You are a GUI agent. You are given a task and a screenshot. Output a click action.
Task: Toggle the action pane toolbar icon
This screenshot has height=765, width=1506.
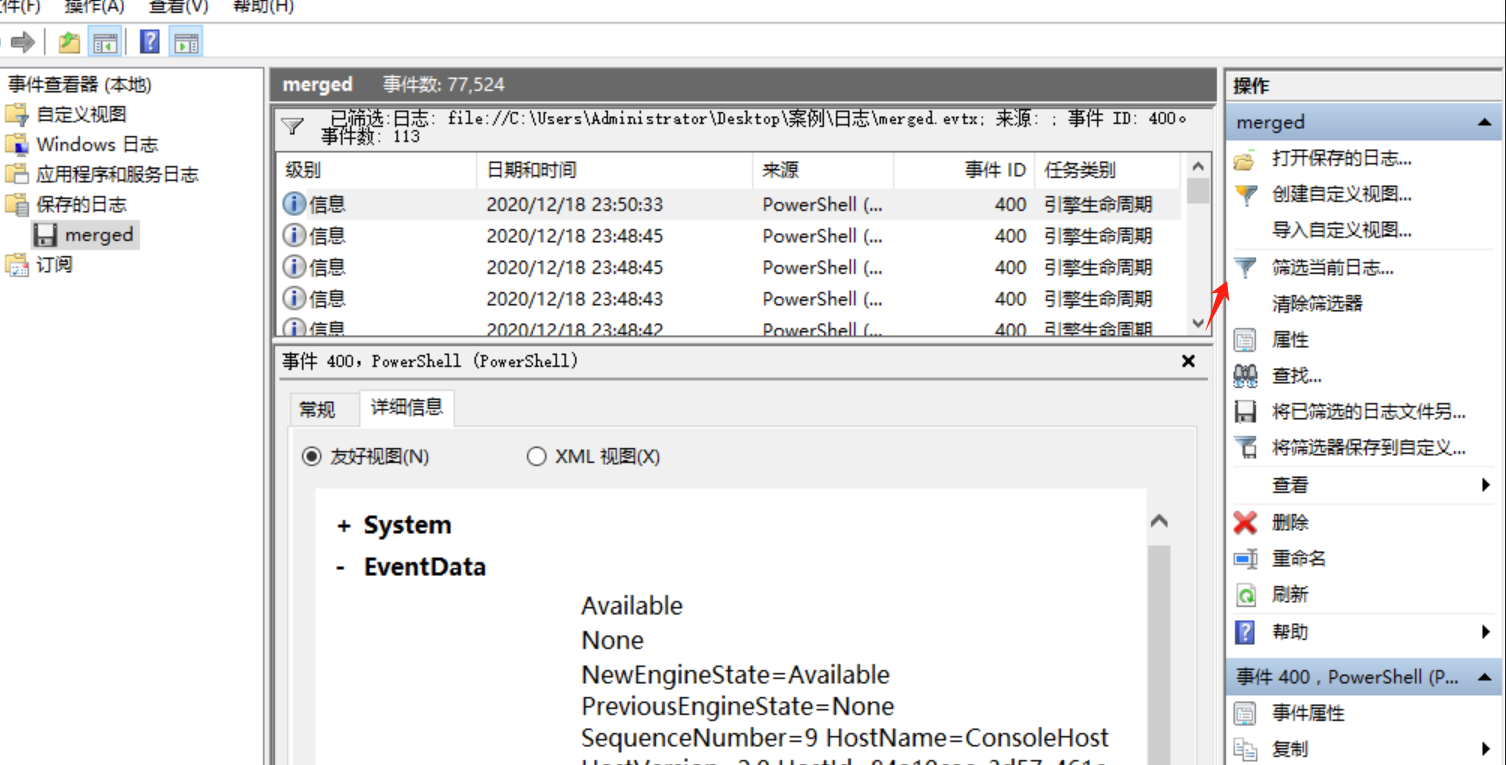tap(186, 42)
